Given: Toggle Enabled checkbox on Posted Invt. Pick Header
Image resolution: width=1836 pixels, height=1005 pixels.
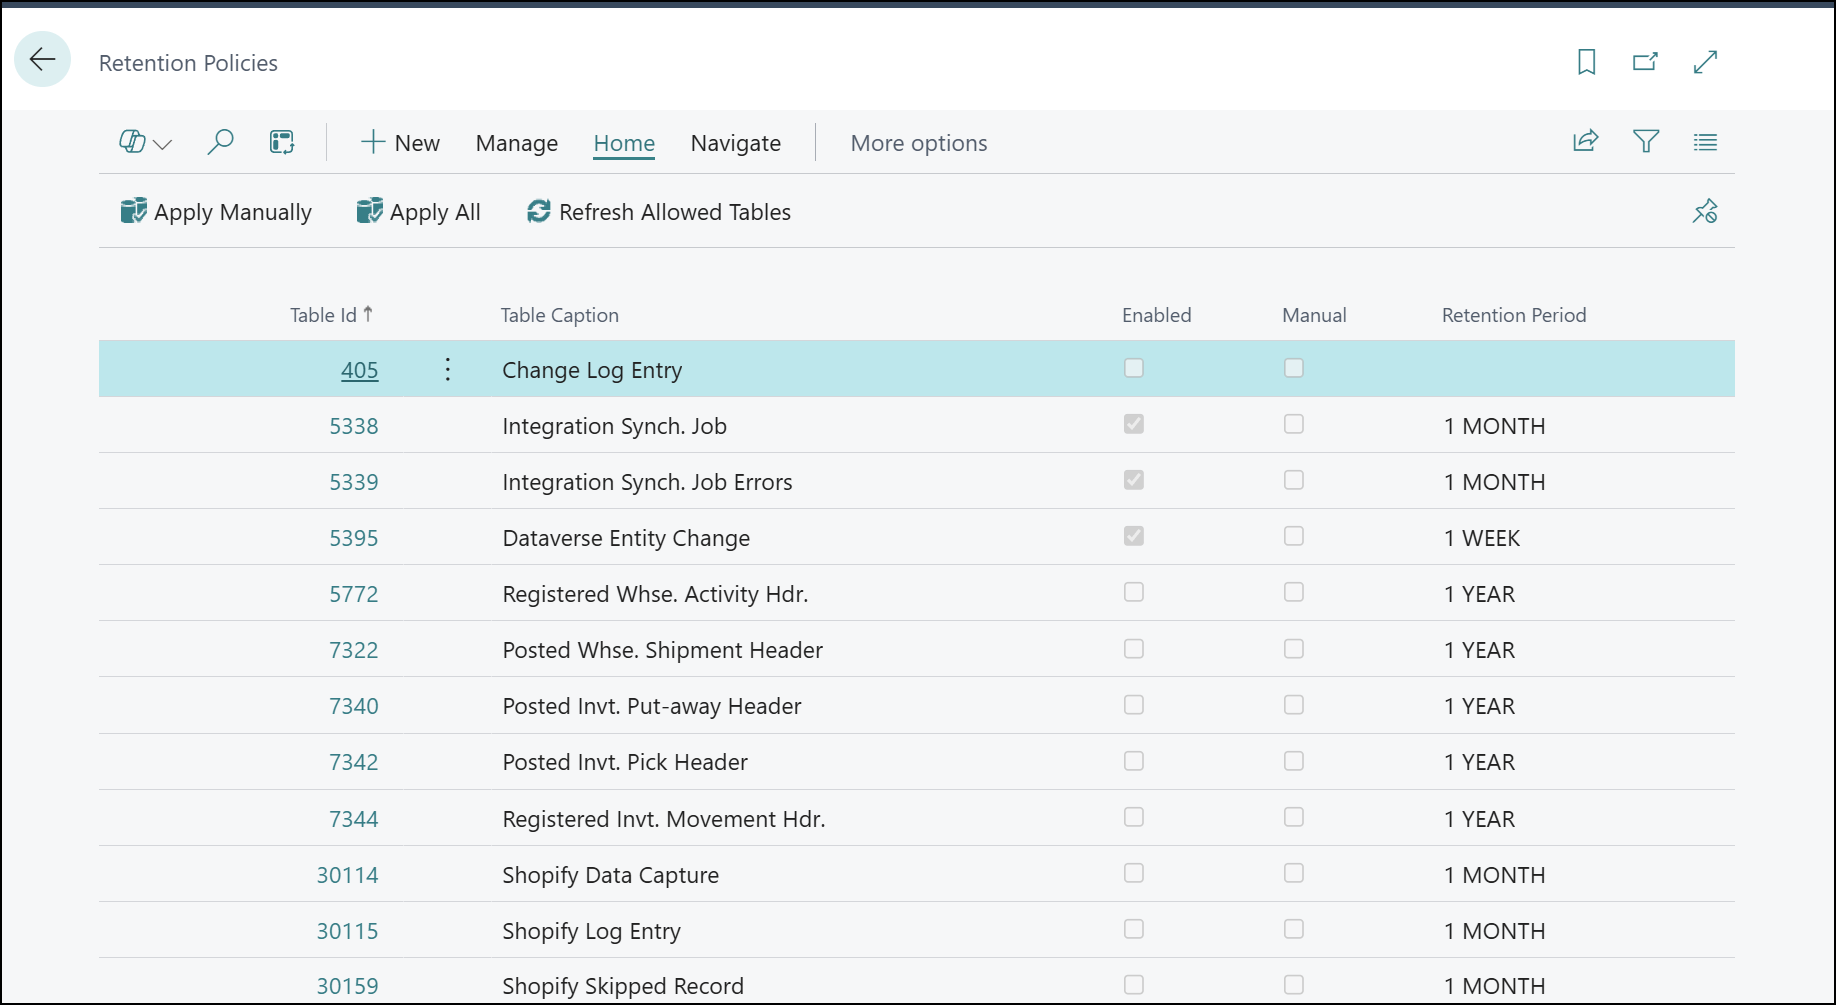Looking at the screenshot, I should pos(1133,761).
